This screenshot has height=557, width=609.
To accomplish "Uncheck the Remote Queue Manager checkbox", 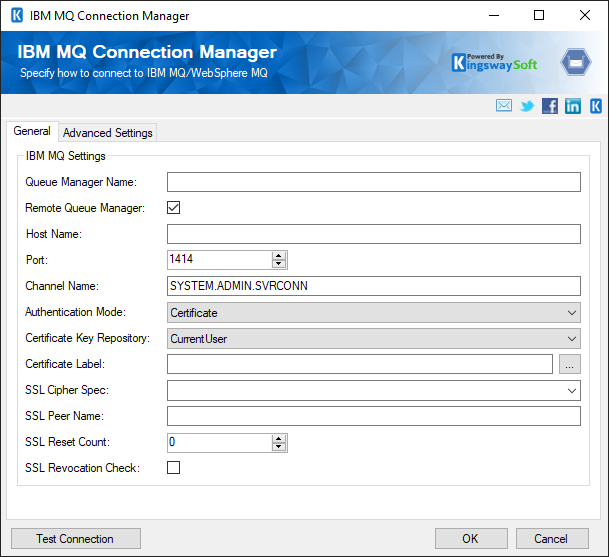I will pyautogui.click(x=174, y=207).
